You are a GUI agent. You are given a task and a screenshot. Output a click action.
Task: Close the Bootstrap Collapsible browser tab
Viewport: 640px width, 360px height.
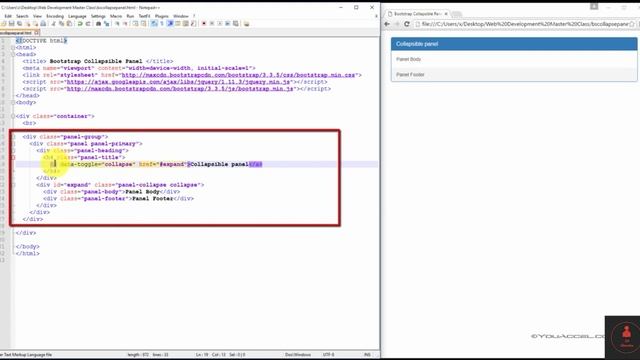pos(446,14)
